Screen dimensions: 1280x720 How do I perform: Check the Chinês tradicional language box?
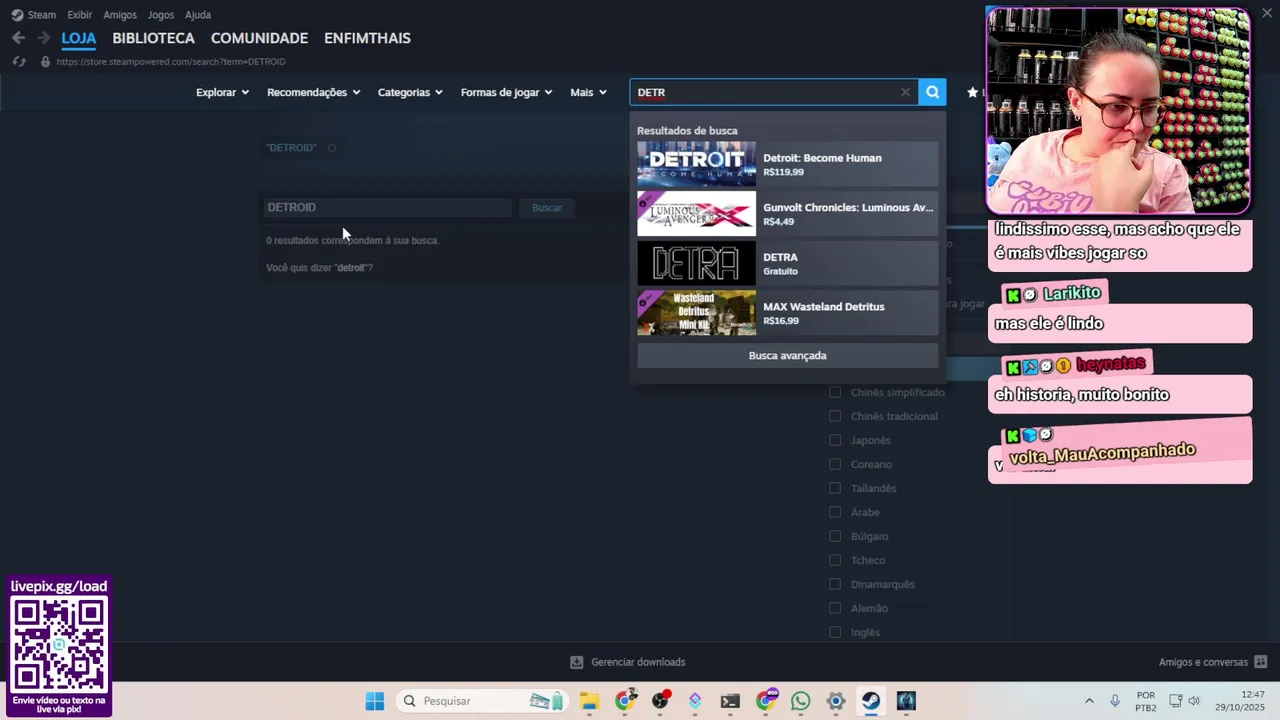click(x=835, y=416)
